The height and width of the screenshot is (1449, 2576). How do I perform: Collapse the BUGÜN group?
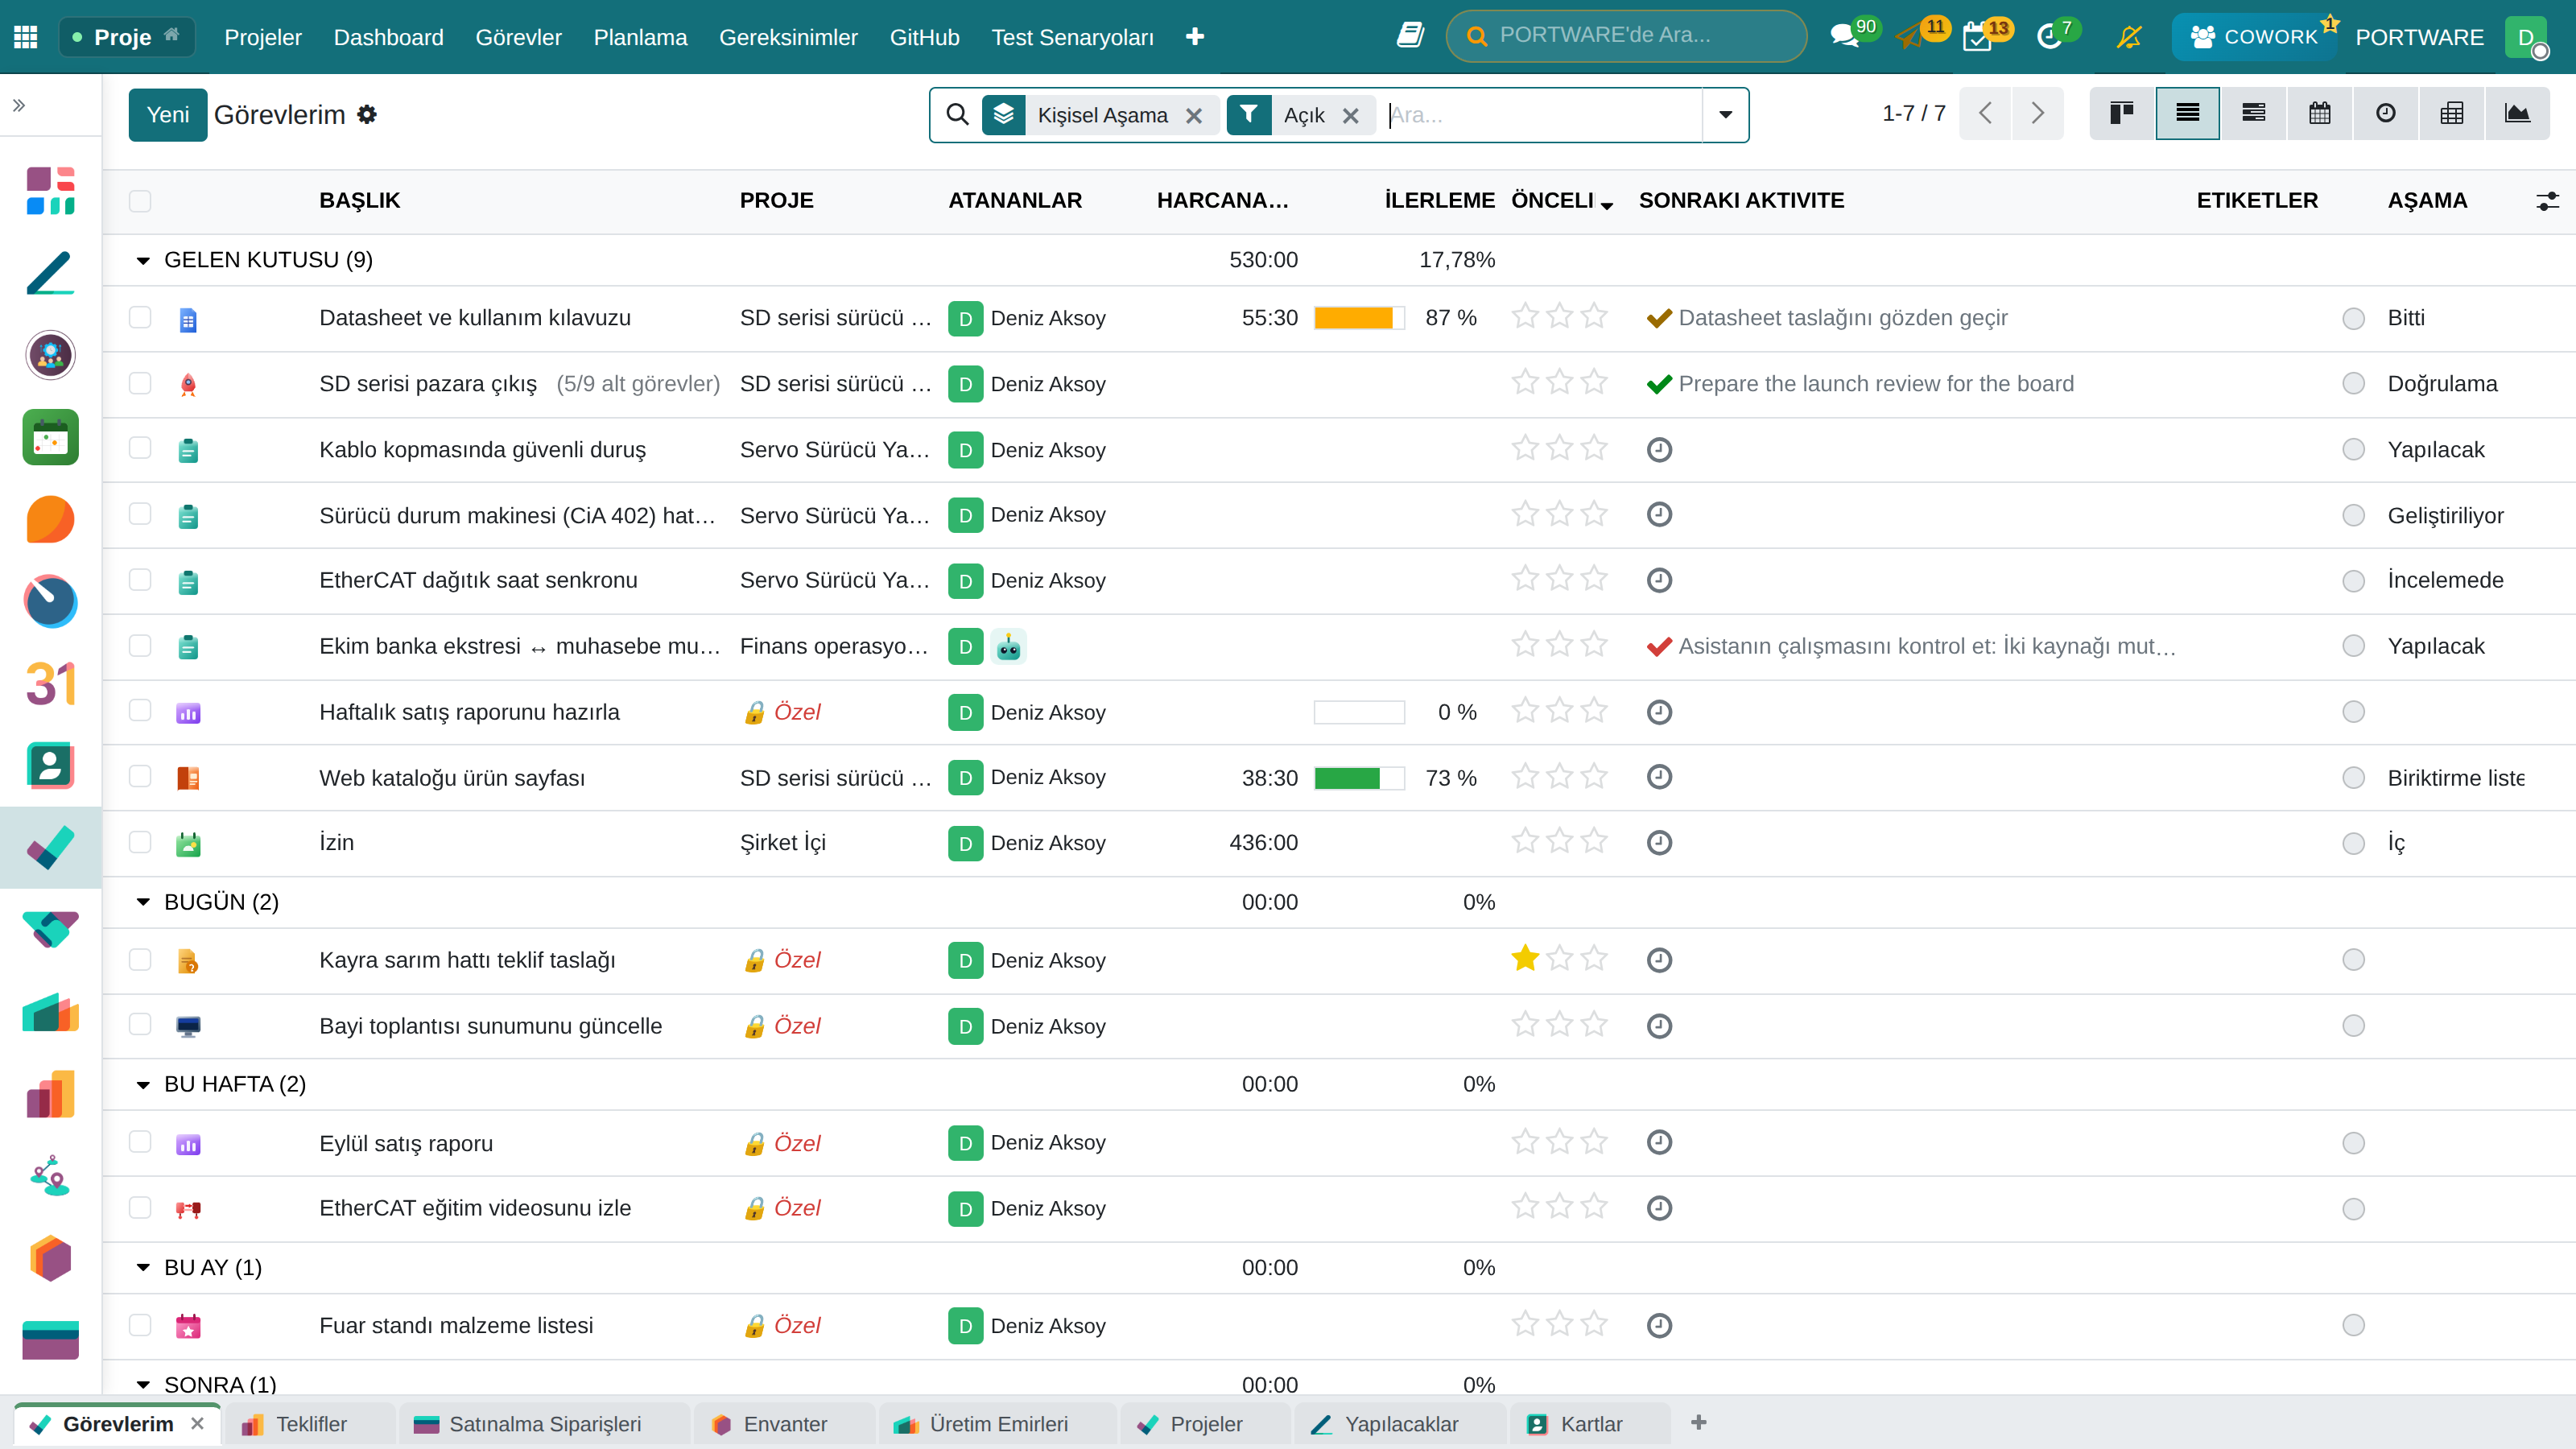[x=143, y=902]
